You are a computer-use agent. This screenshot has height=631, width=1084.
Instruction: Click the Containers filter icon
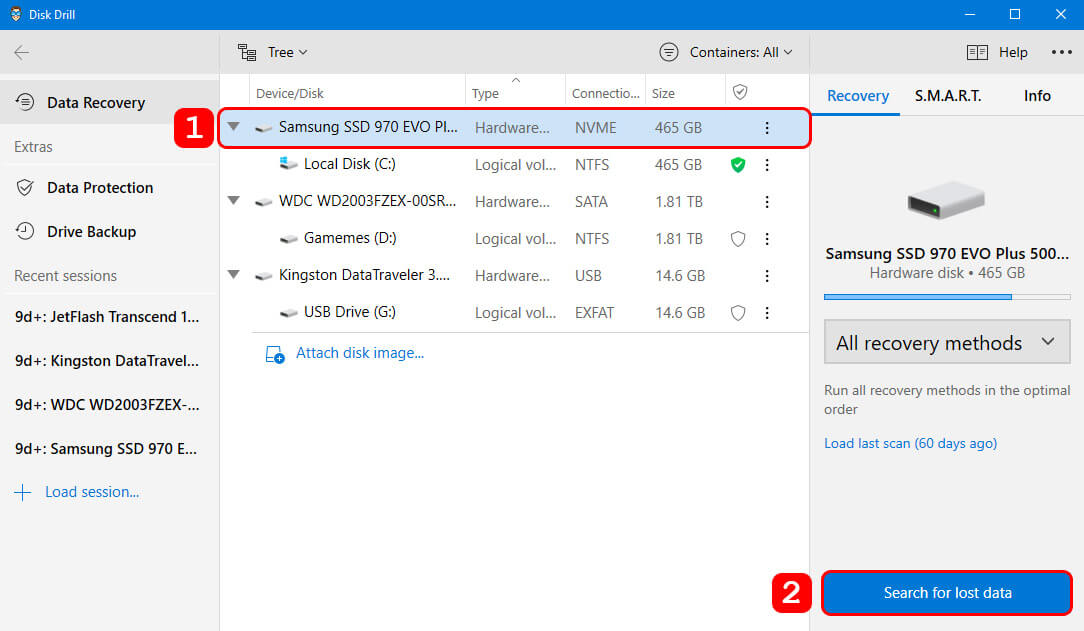pos(669,52)
